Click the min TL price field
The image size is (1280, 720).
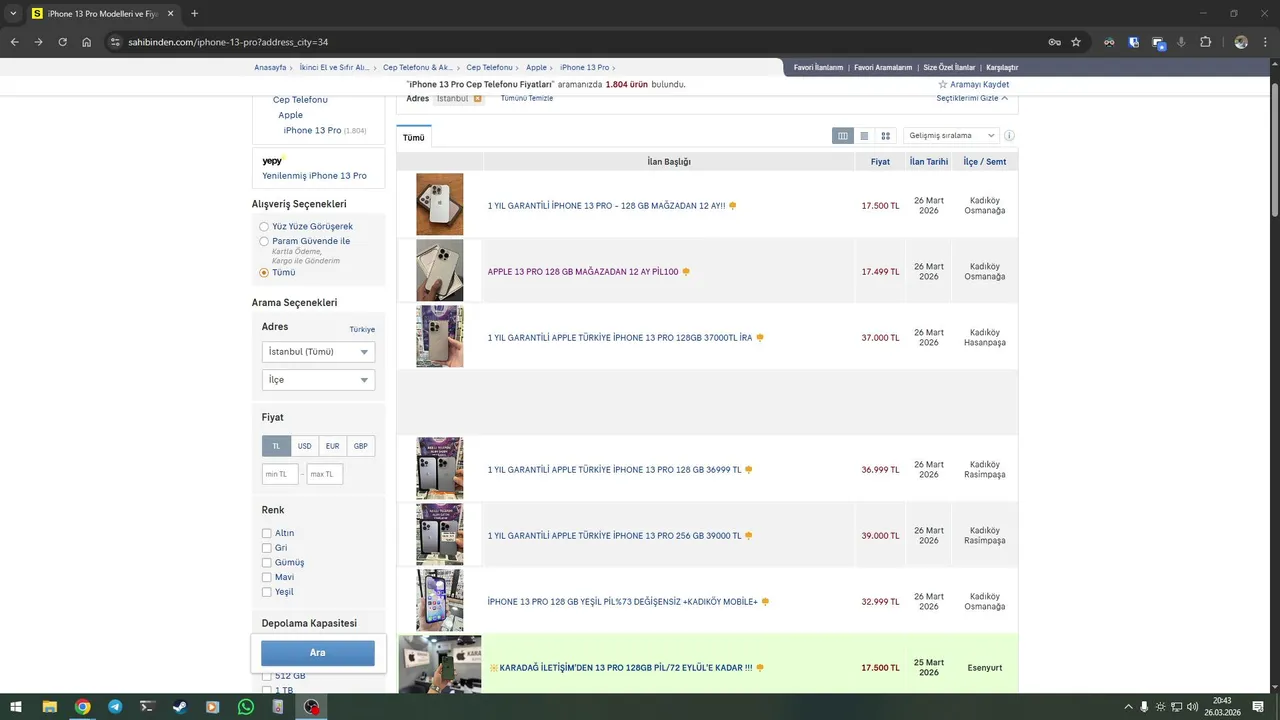[280, 474]
